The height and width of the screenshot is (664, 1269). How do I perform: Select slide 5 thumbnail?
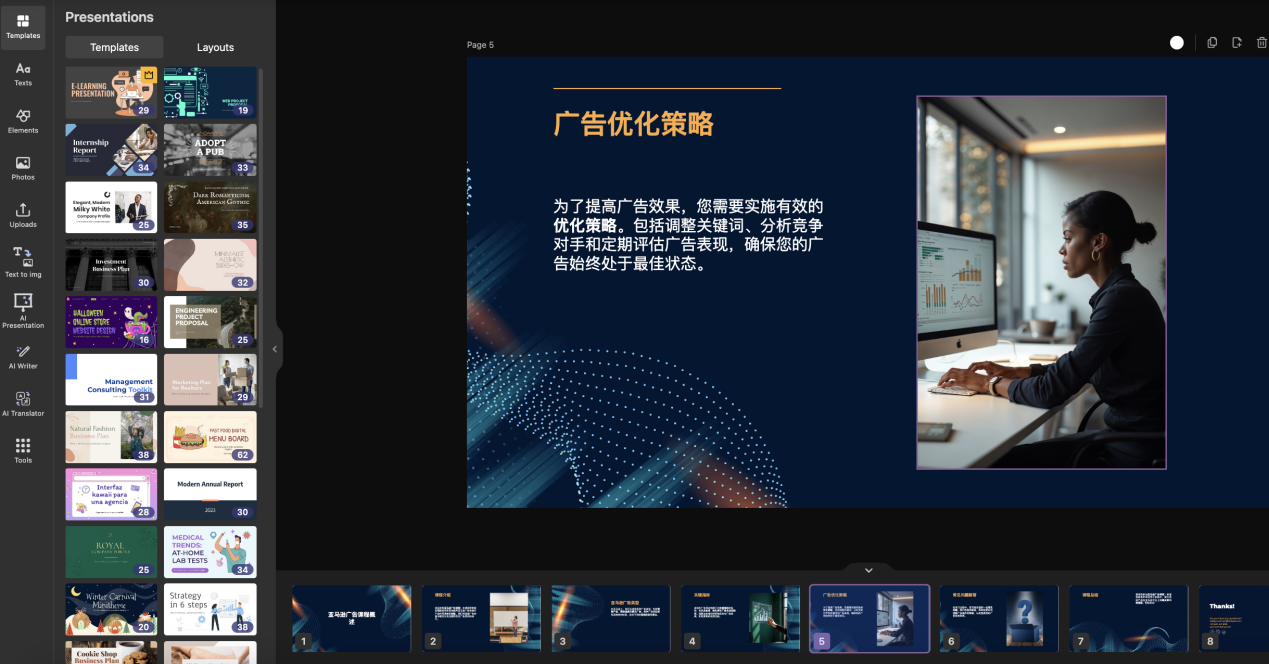click(x=869, y=618)
